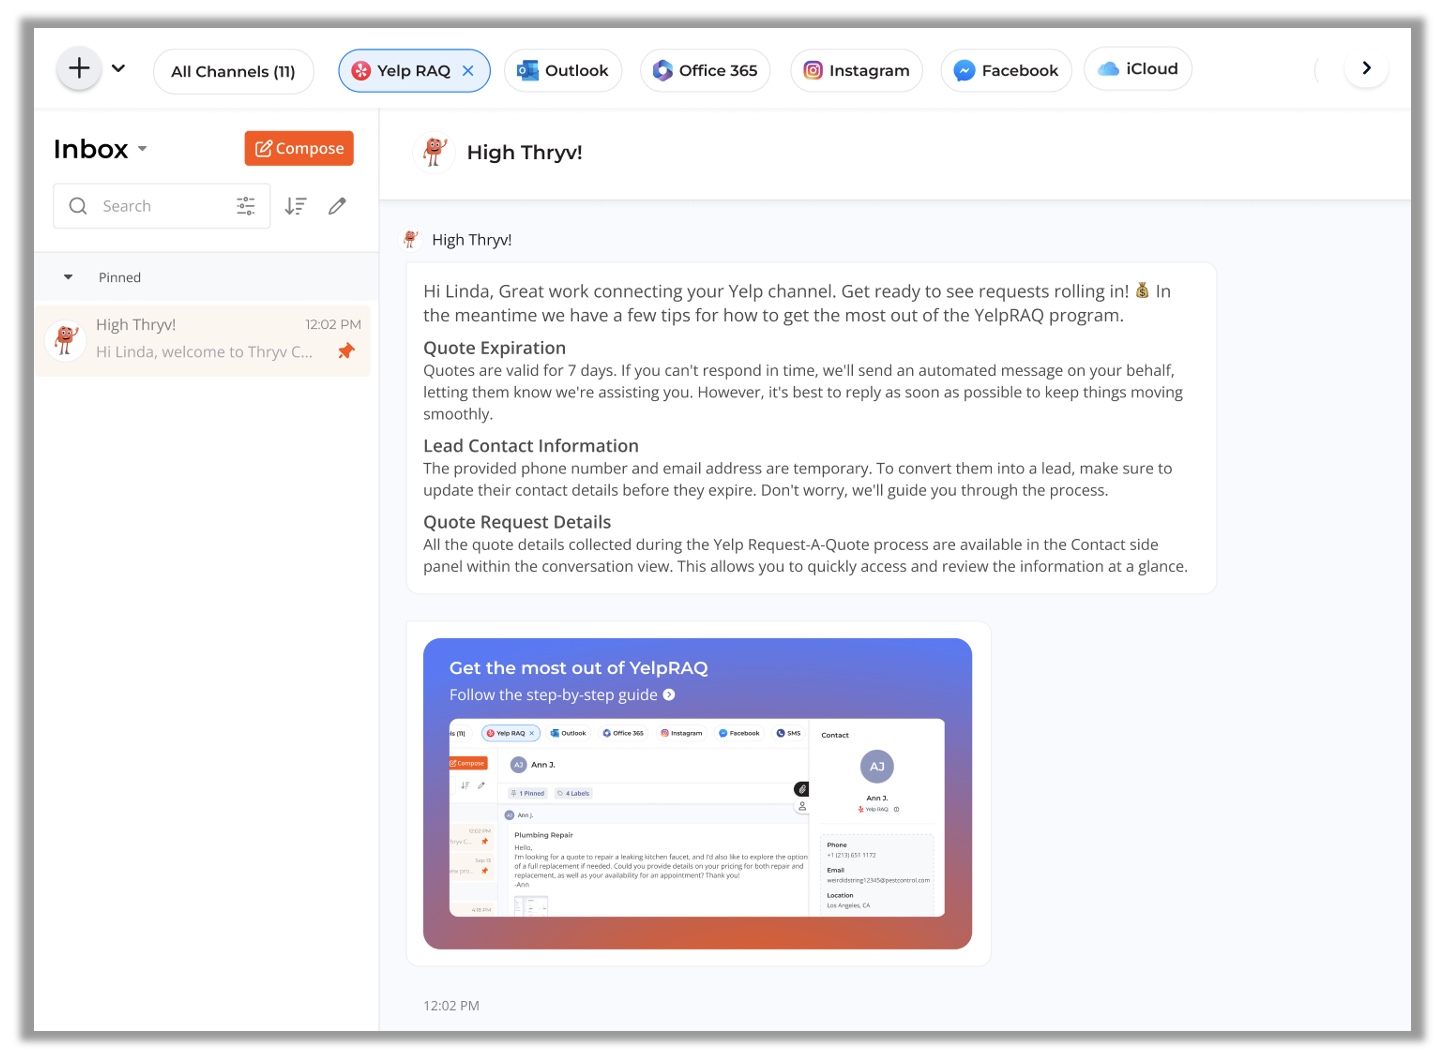Click the right chevron to show more channels
This screenshot has height=1058, width=1442.
click(1366, 68)
